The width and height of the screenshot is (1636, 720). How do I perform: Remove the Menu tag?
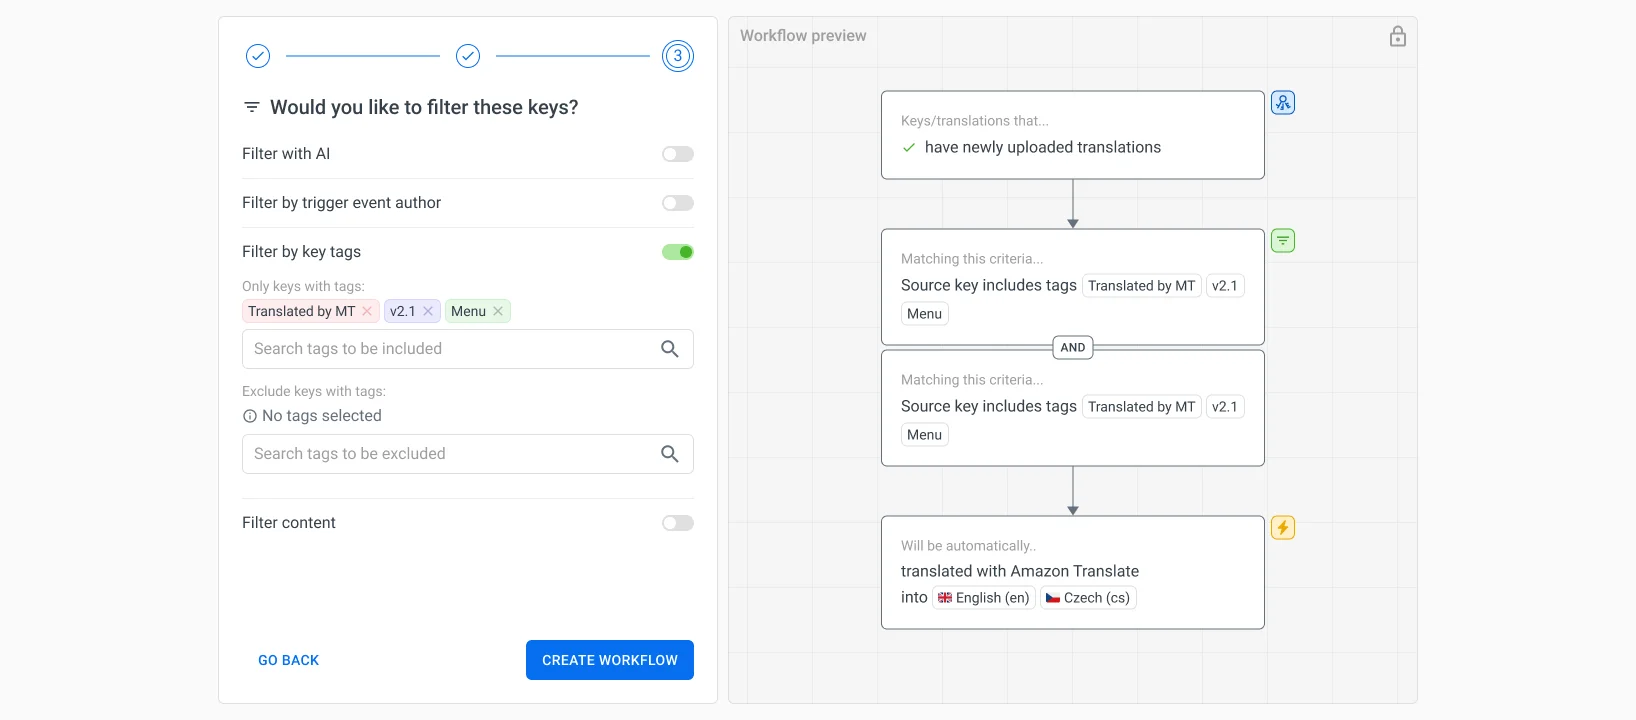click(x=498, y=312)
